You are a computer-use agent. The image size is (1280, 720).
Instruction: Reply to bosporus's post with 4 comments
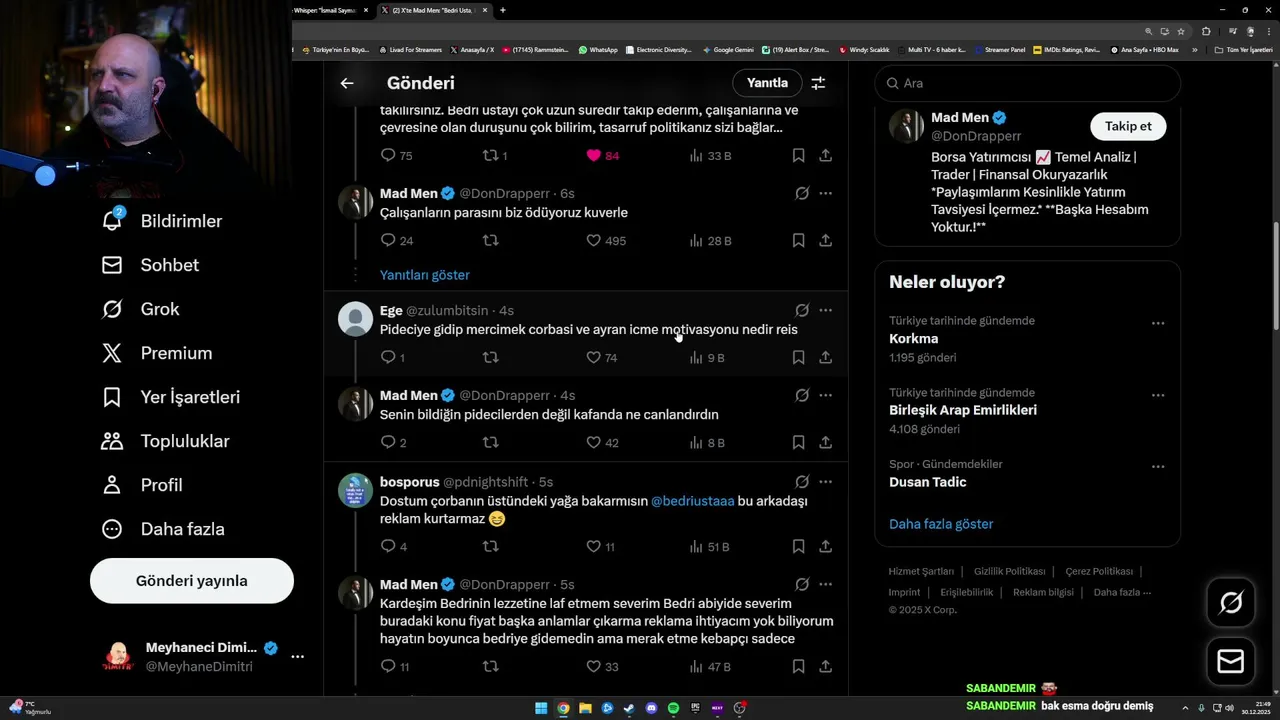click(393, 547)
